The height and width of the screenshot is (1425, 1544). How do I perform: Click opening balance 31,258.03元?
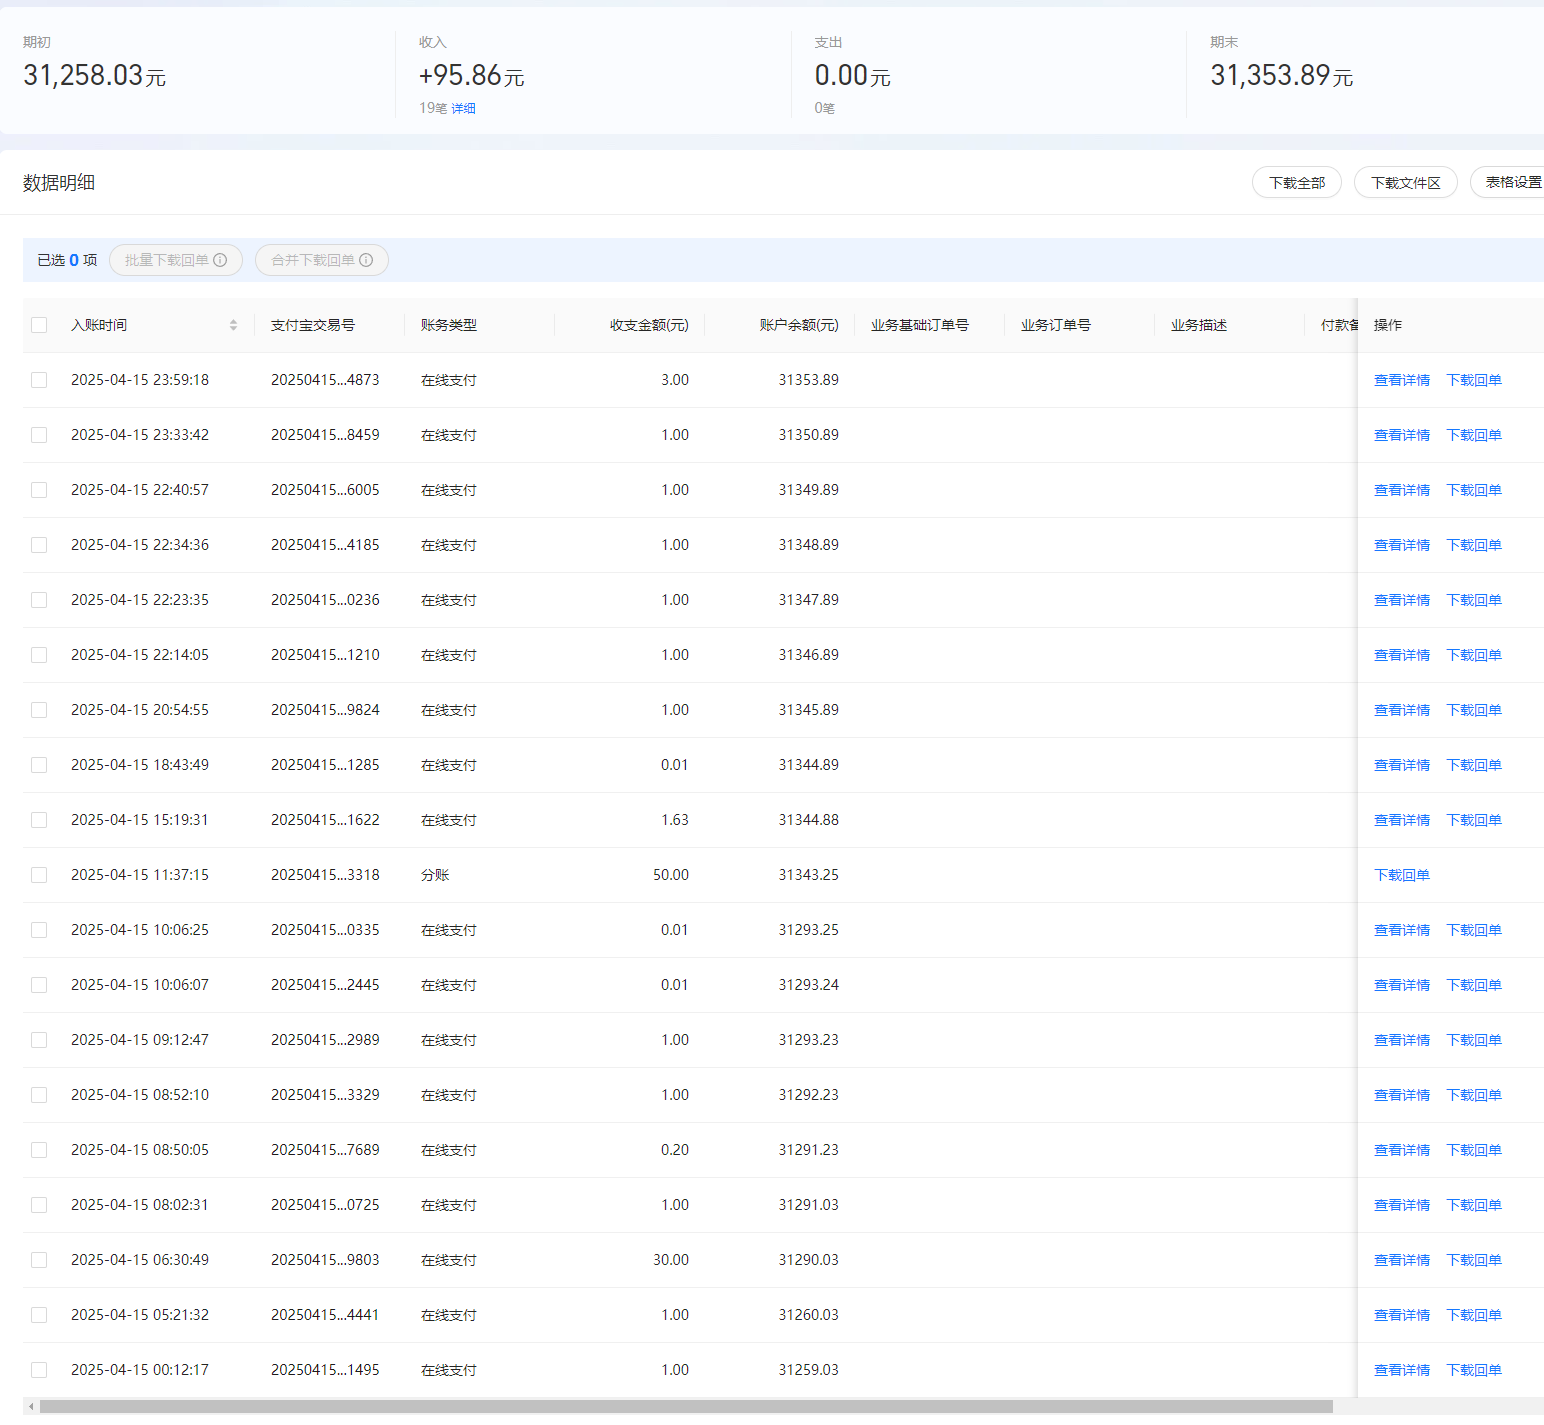pyautogui.click(x=95, y=75)
